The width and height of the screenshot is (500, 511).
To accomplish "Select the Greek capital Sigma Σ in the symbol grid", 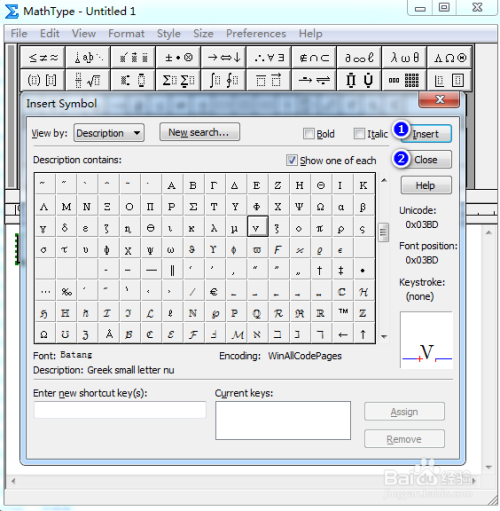I will point(193,207).
